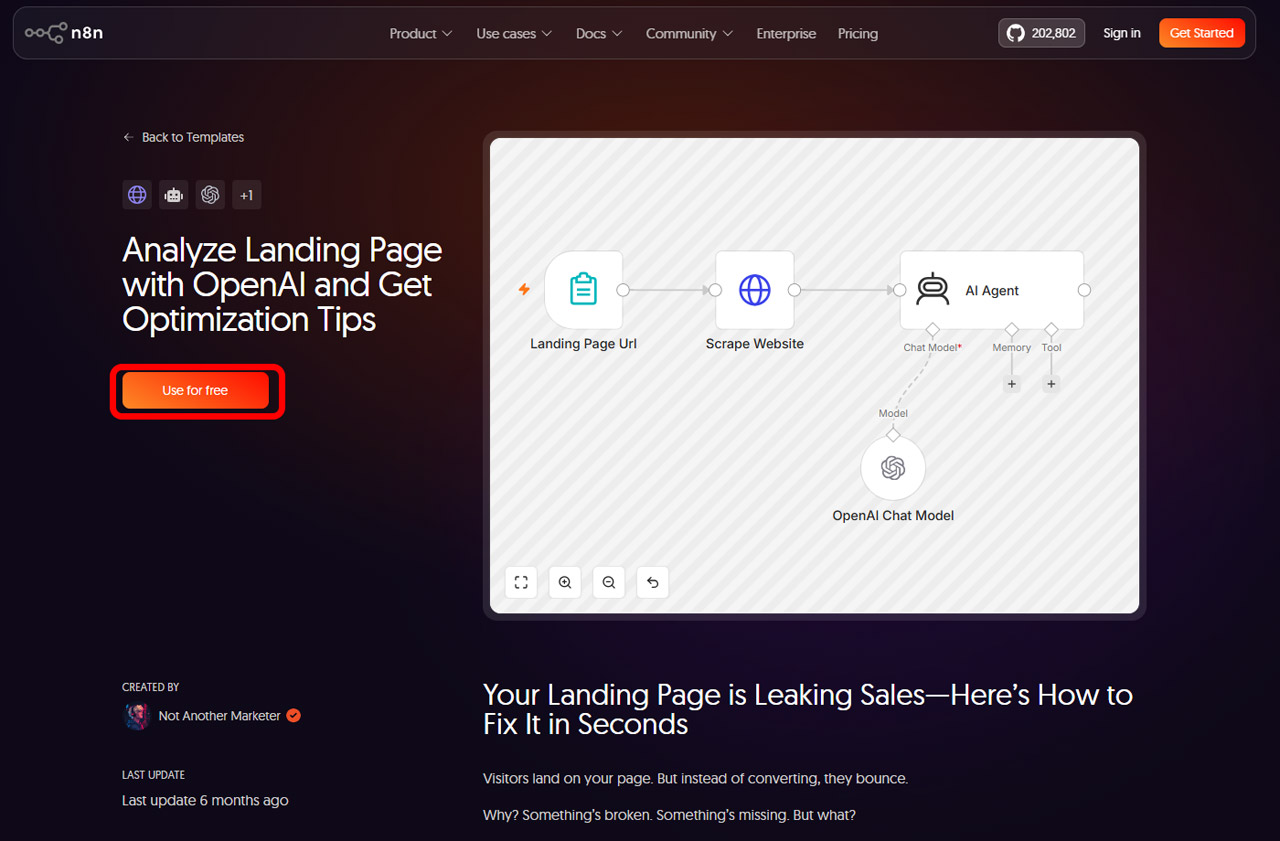
Task: Click the fit-to-view canvas button
Action: click(x=521, y=582)
